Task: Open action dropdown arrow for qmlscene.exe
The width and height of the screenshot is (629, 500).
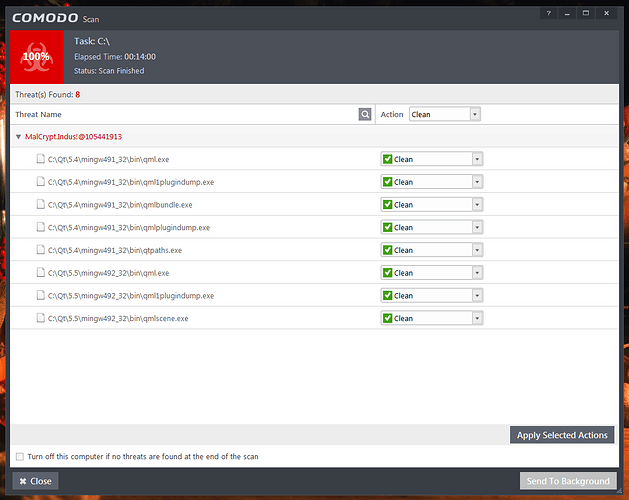Action: [477, 318]
